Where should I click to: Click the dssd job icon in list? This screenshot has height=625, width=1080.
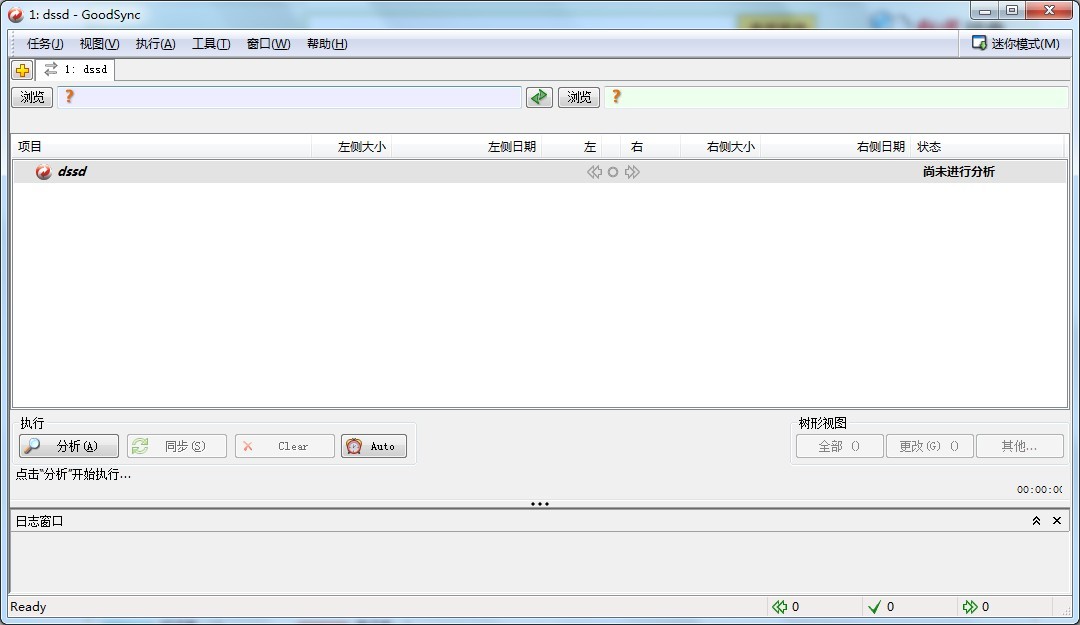(x=43, y=172)
